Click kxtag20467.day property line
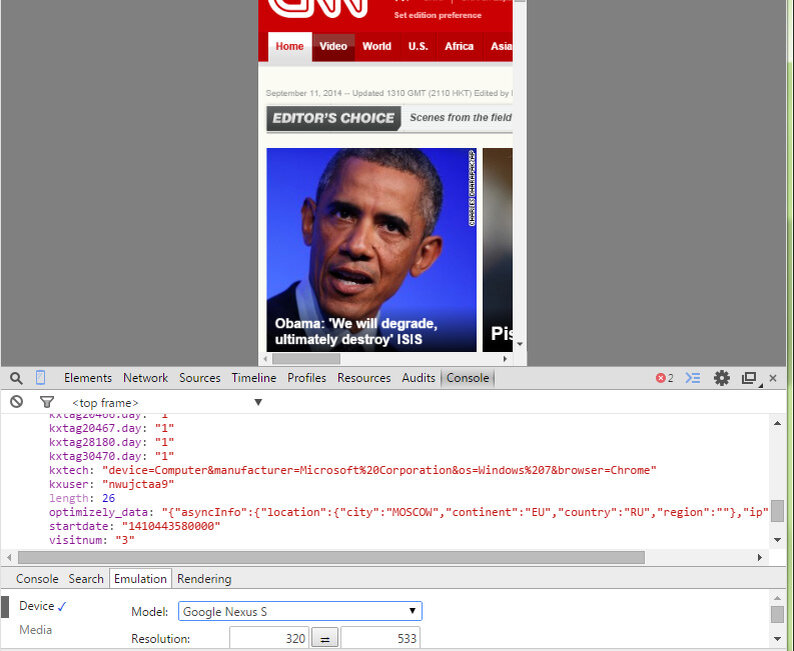This screenshot has height=651, width=794. [111, 428]
